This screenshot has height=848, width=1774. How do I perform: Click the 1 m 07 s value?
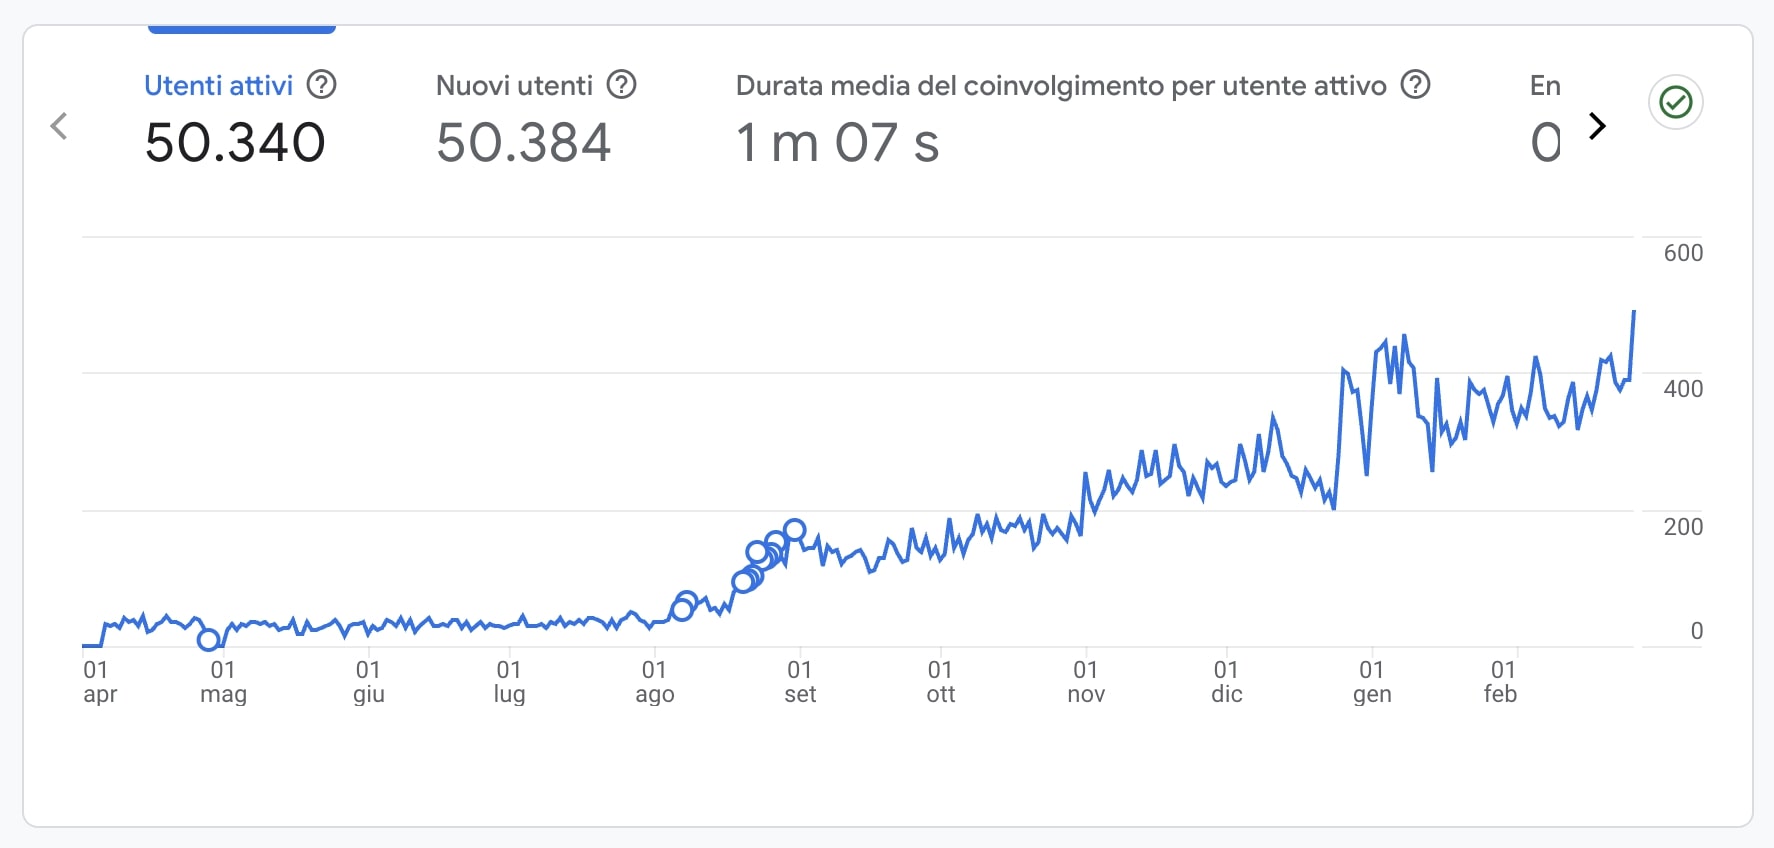(x=837, y=142)
